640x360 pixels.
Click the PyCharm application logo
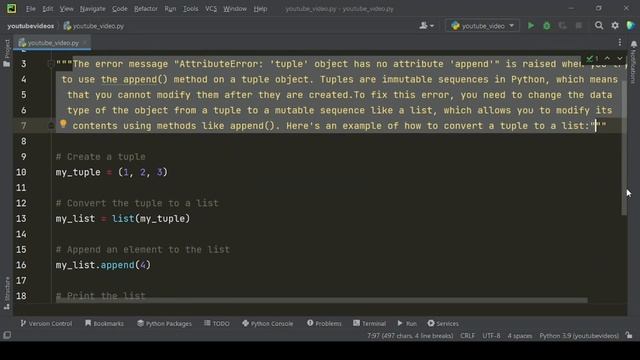[x=11, y=8]
